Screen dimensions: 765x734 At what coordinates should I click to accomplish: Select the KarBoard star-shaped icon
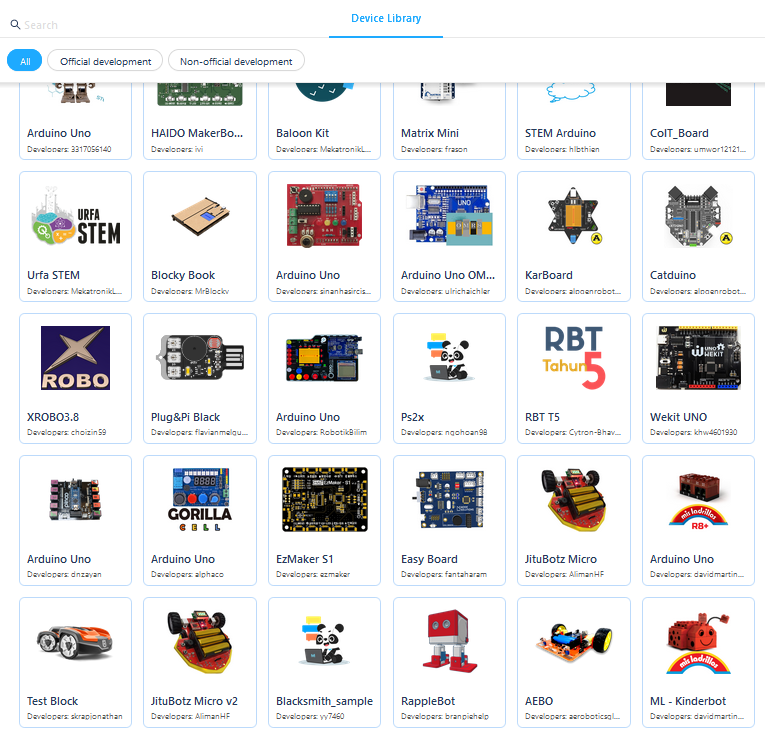pos(574,216)
